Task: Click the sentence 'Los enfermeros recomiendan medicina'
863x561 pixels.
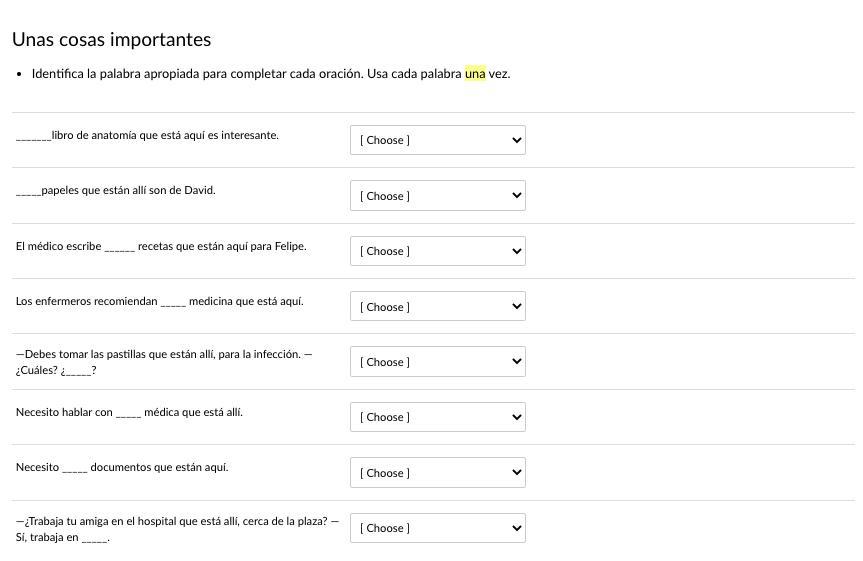Action: [x=160, y=301]
